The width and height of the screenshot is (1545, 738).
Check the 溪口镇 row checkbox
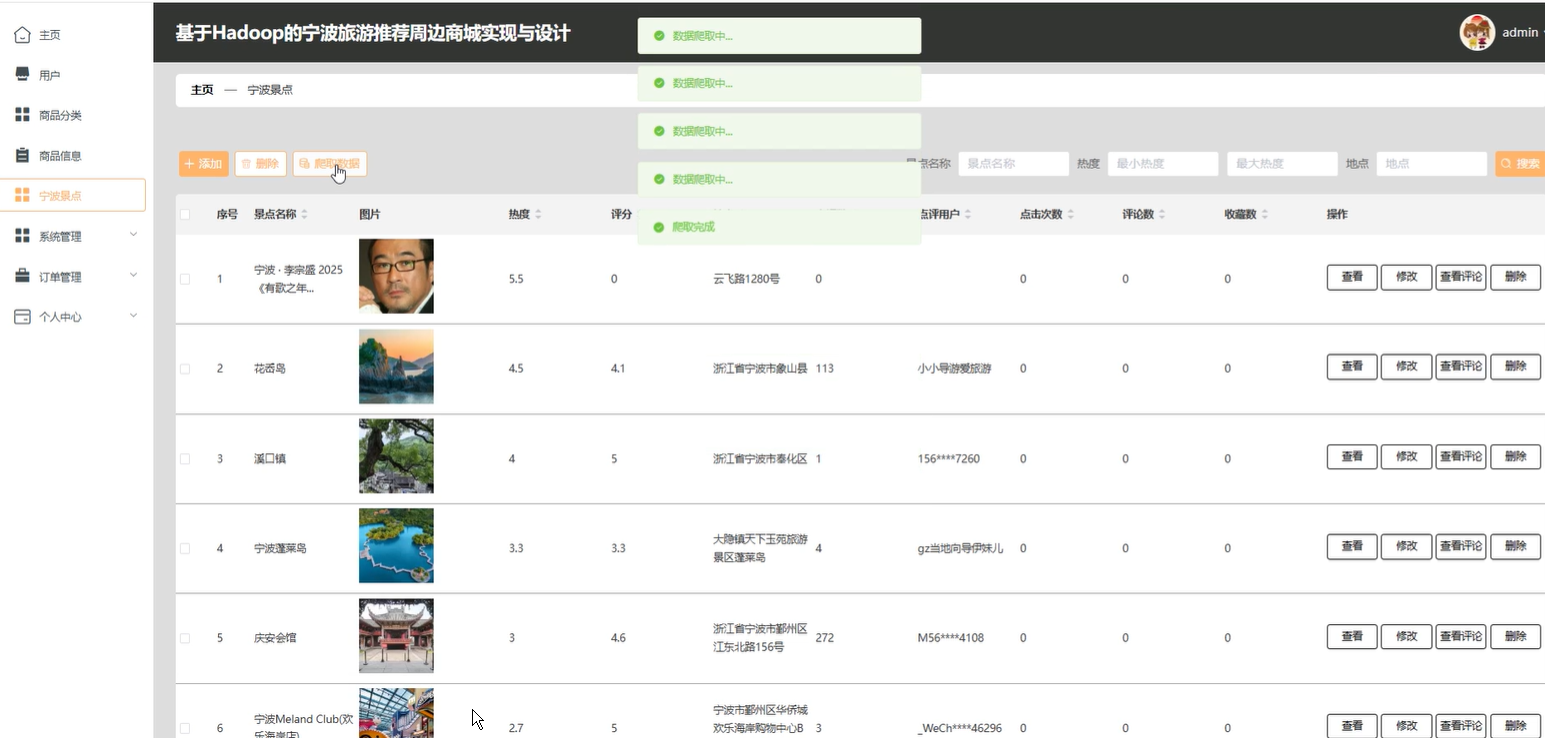point(185,459)
